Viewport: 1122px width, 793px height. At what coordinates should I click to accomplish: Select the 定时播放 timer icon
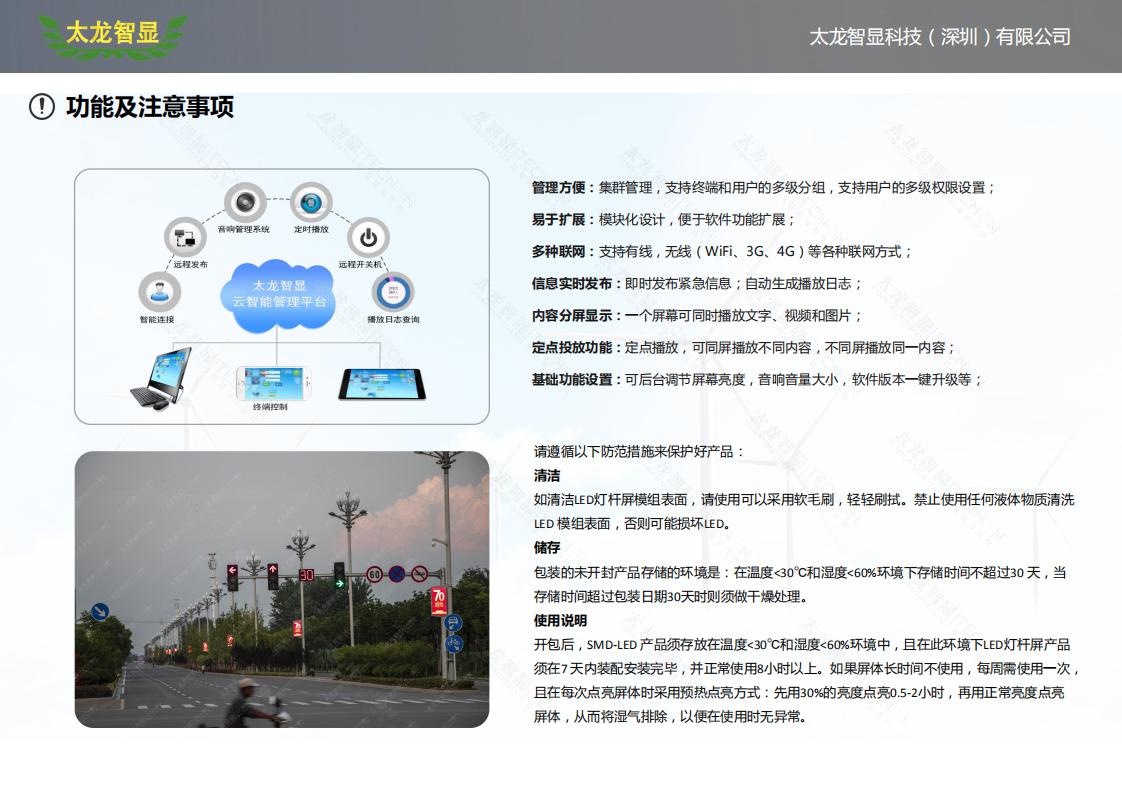pyautogui.click(x=310, y=204)
